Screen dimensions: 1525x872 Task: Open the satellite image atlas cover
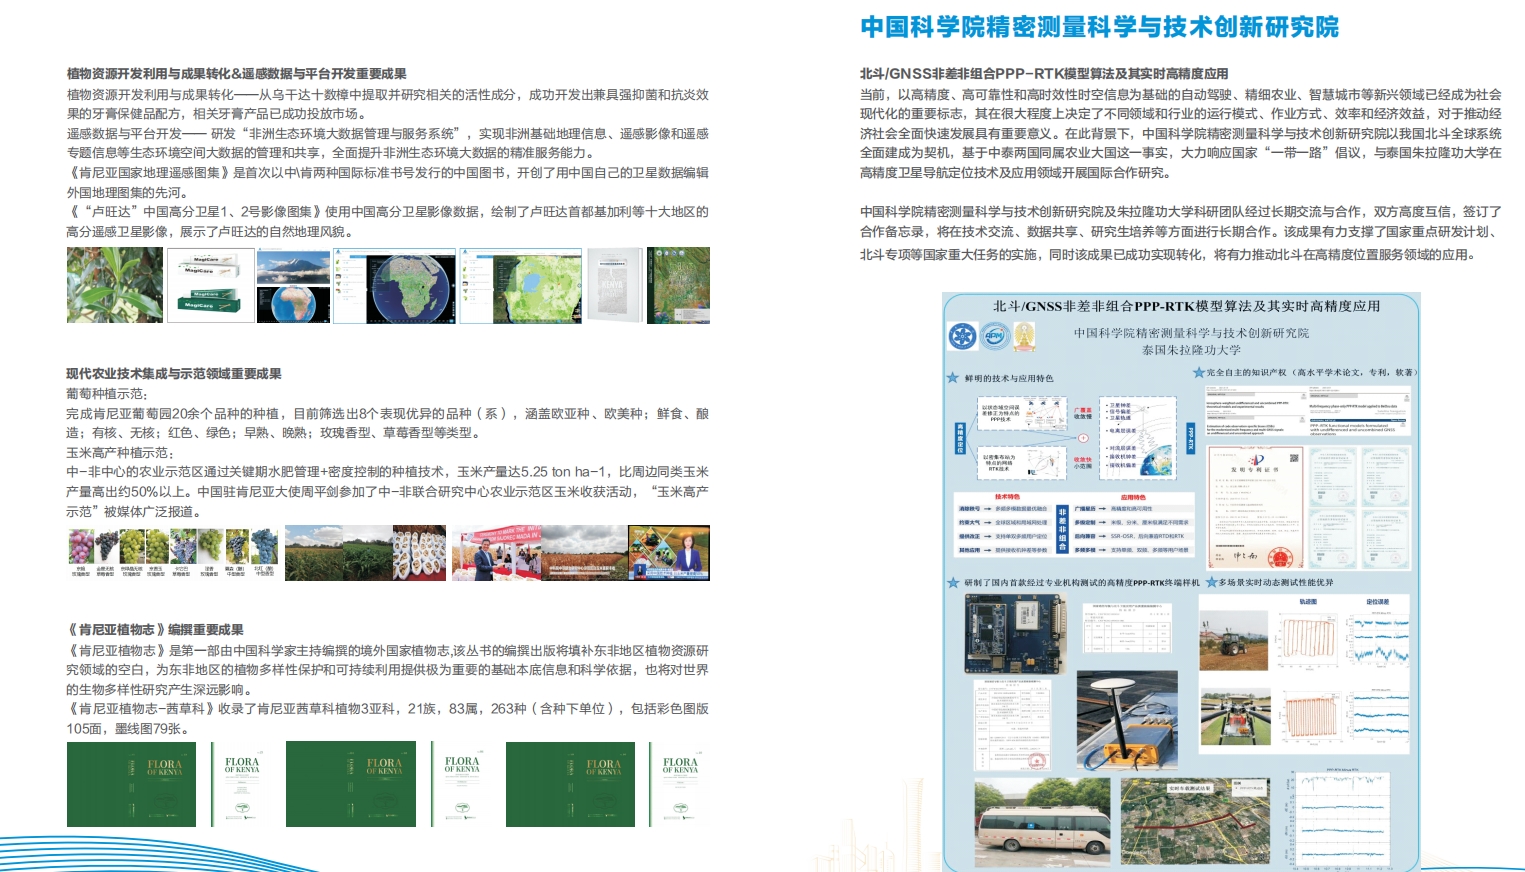(678, 285)
